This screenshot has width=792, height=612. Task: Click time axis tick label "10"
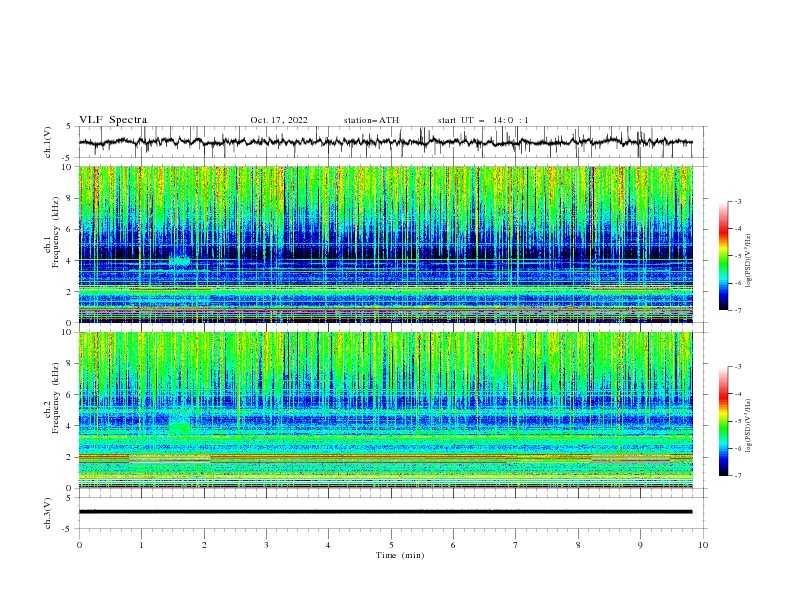tap(703, 545)
